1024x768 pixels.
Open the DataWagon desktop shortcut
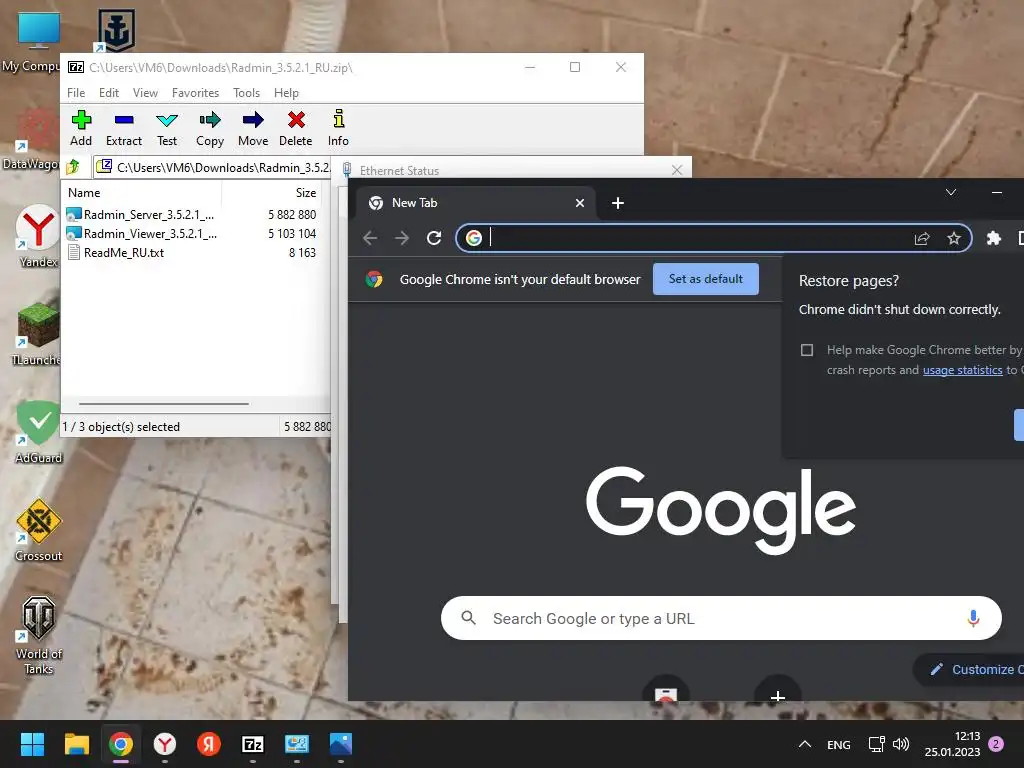(x=31, y=140)
